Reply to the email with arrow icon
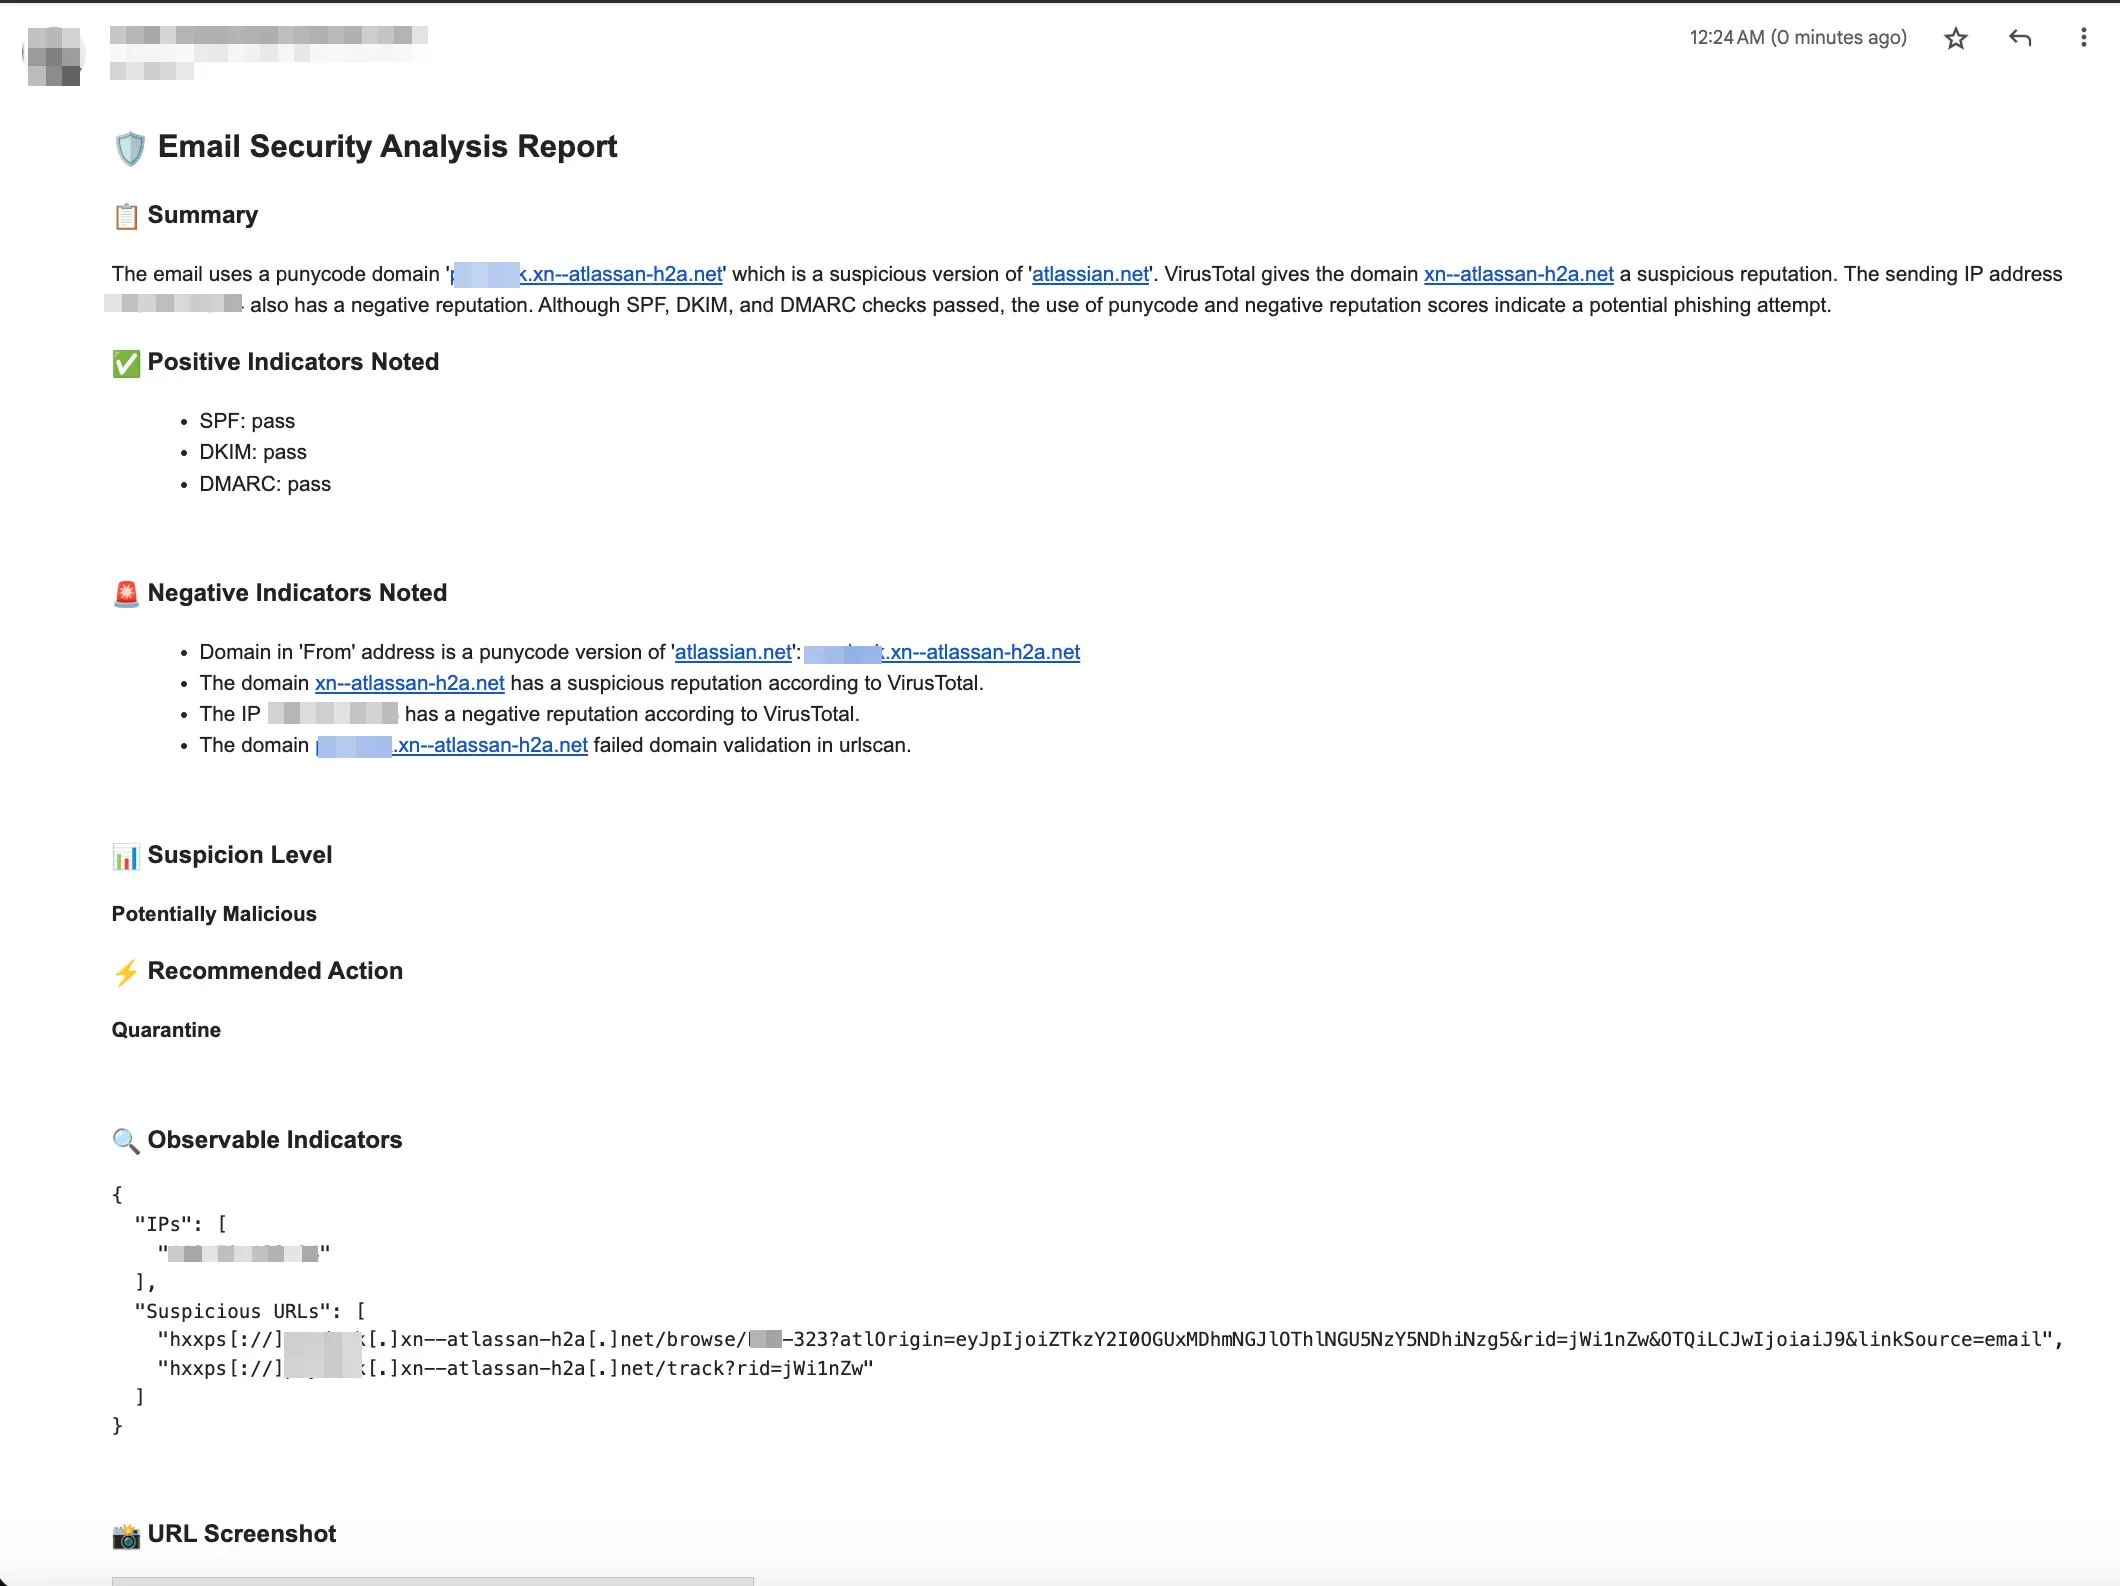This screenshot has height=1586, width=2120. (x=2020, y=38)
